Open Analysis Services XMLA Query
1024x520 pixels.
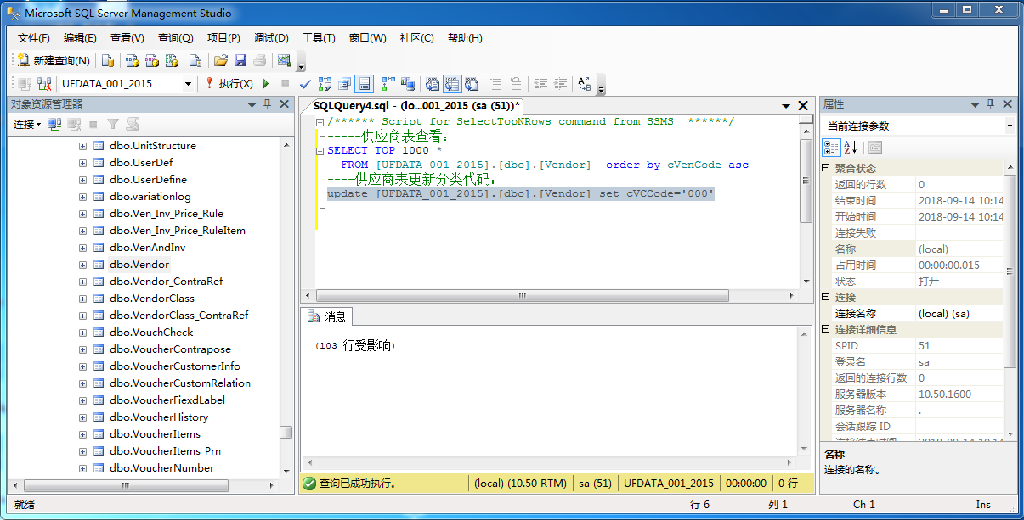pos(172,61)
